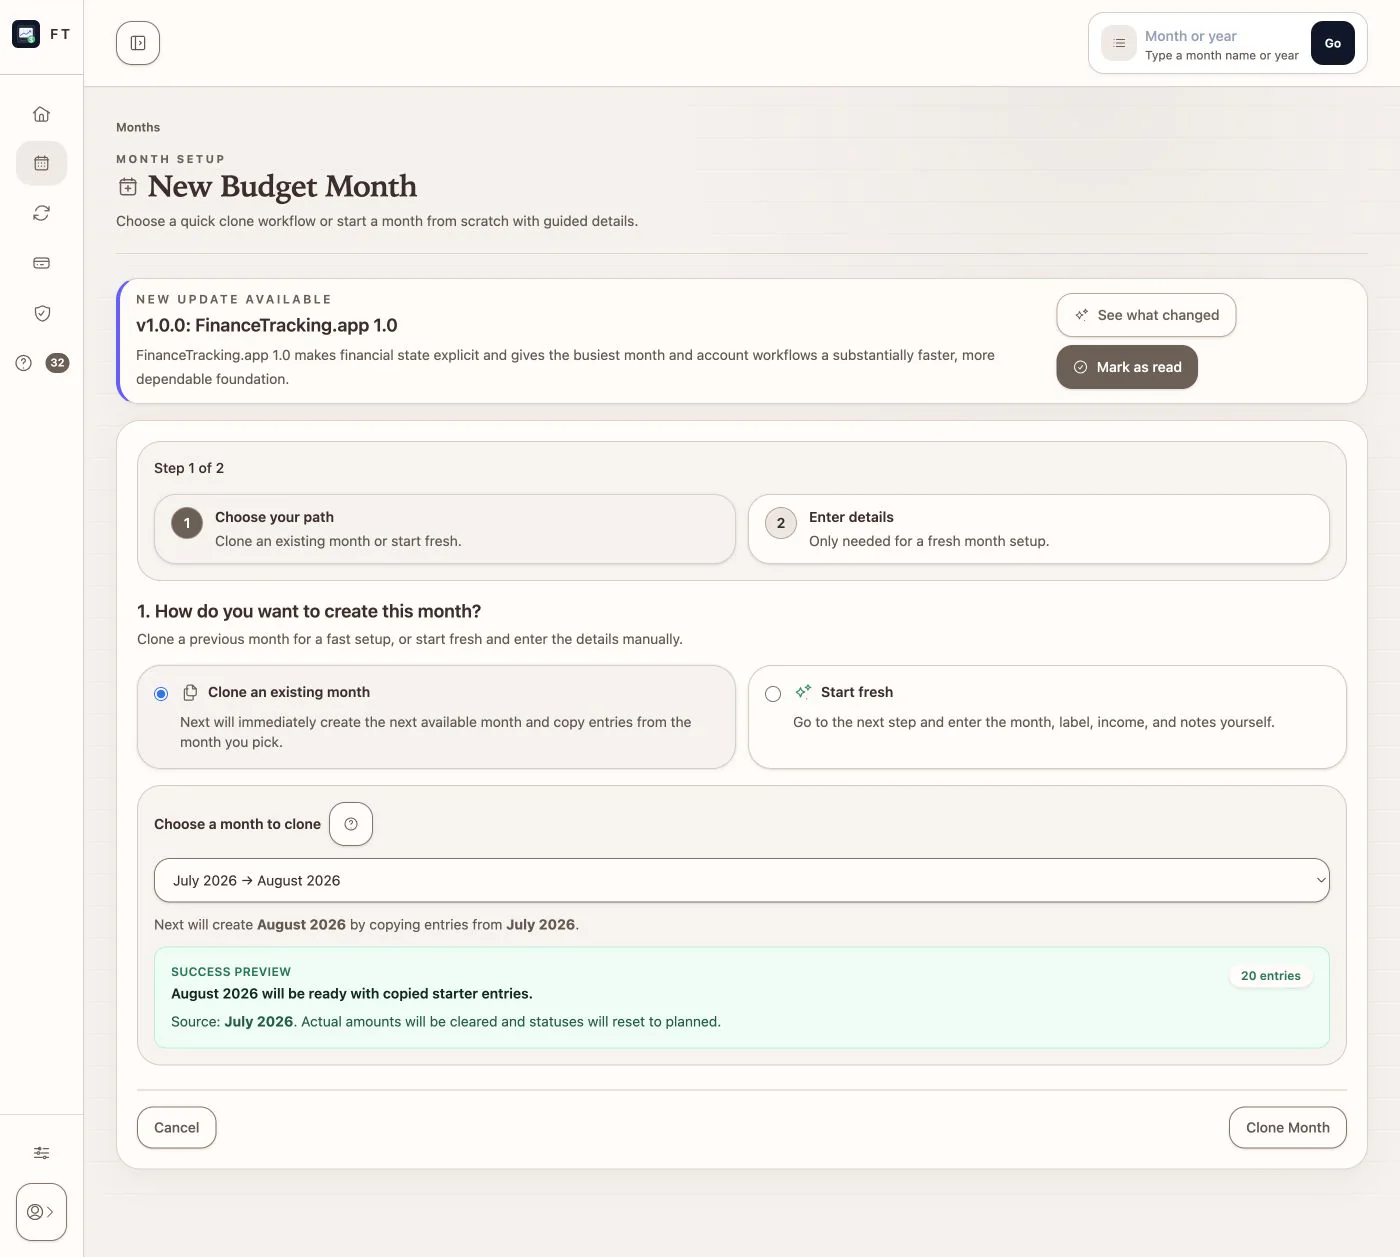Expand the user account menu in sidebar
This screenshot has width=1400, height=1257.
[41, 1212]
